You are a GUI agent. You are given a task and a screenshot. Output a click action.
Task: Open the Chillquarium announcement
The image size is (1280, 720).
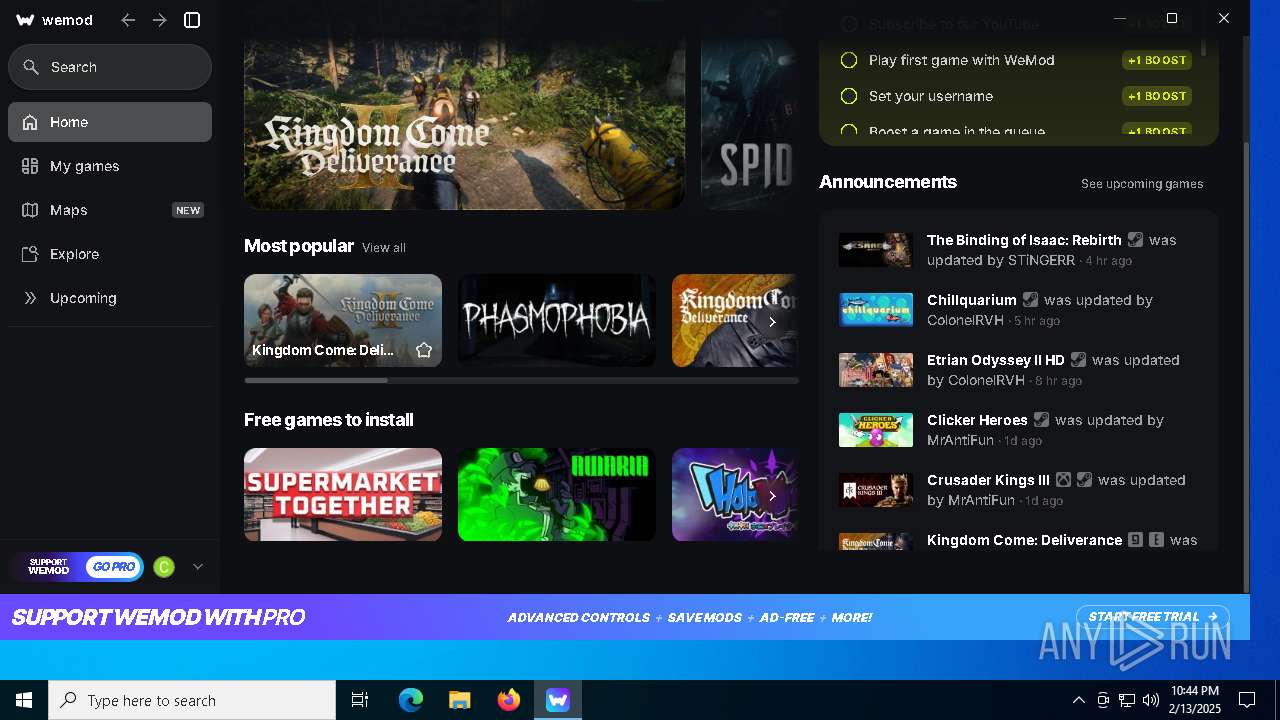point(1018,310)
